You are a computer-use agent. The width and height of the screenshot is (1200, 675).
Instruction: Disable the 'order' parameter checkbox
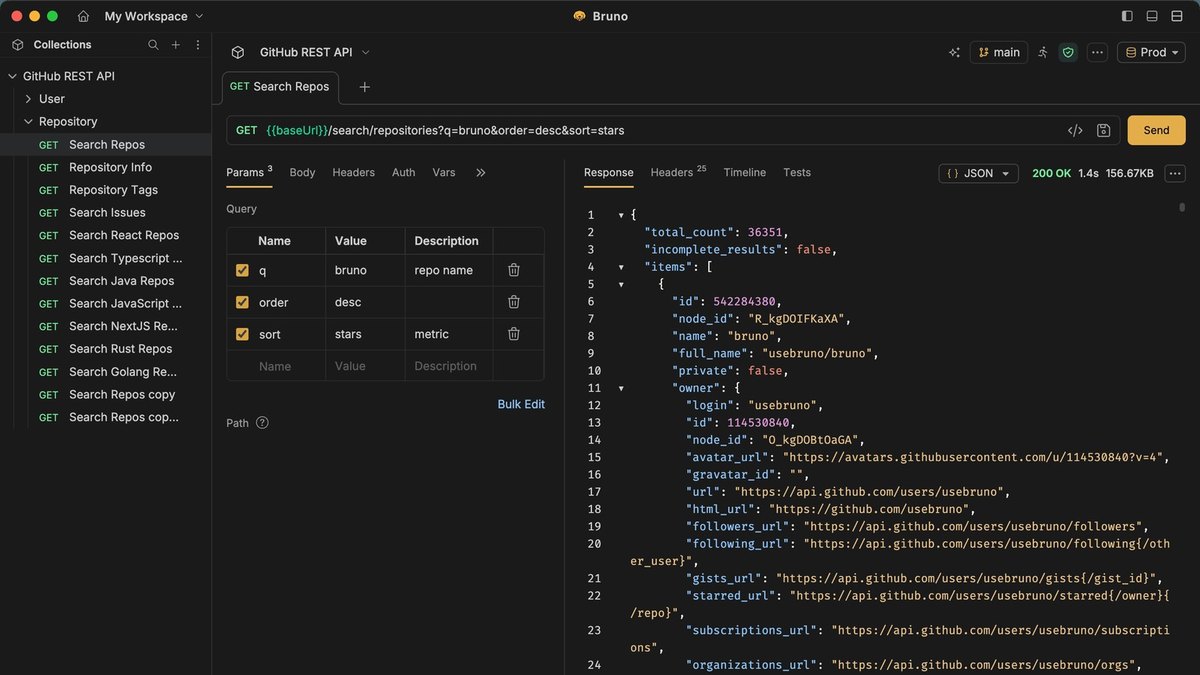click(242, 302)
